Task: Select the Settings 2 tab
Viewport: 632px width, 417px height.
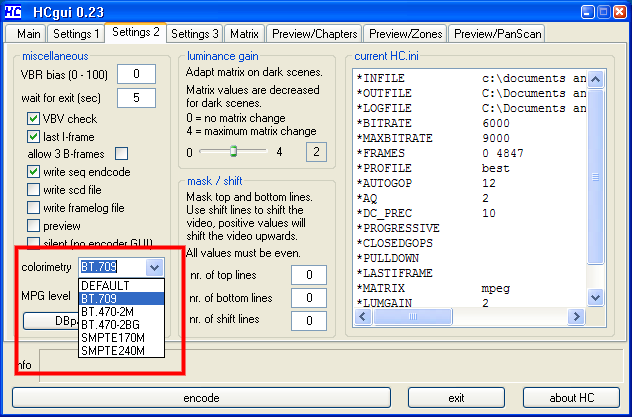Action: coord(136,32)
